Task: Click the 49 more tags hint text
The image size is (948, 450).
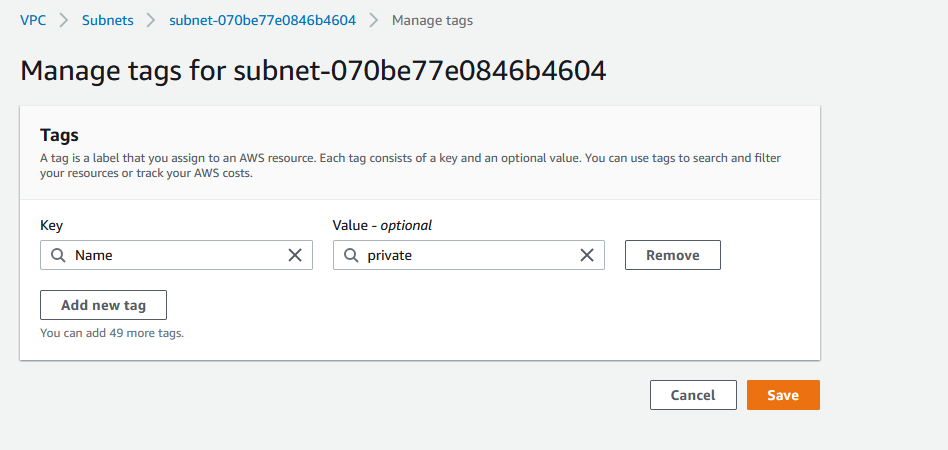Action: 112,333
